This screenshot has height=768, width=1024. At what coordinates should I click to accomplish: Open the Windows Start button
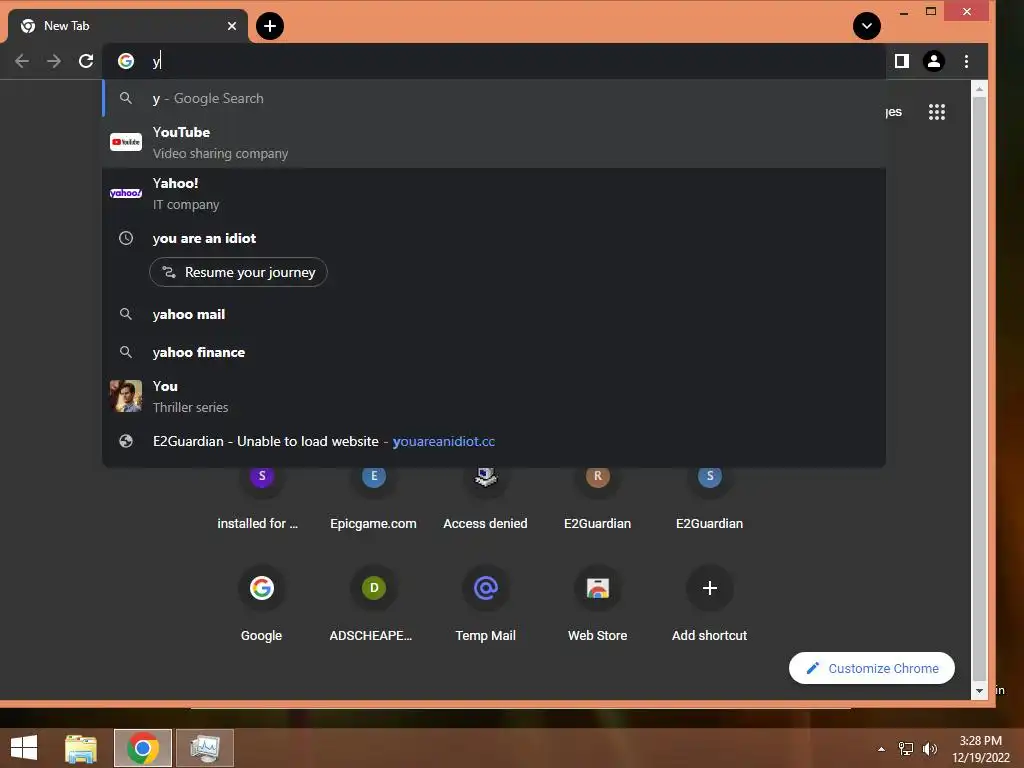pos(24,748)
